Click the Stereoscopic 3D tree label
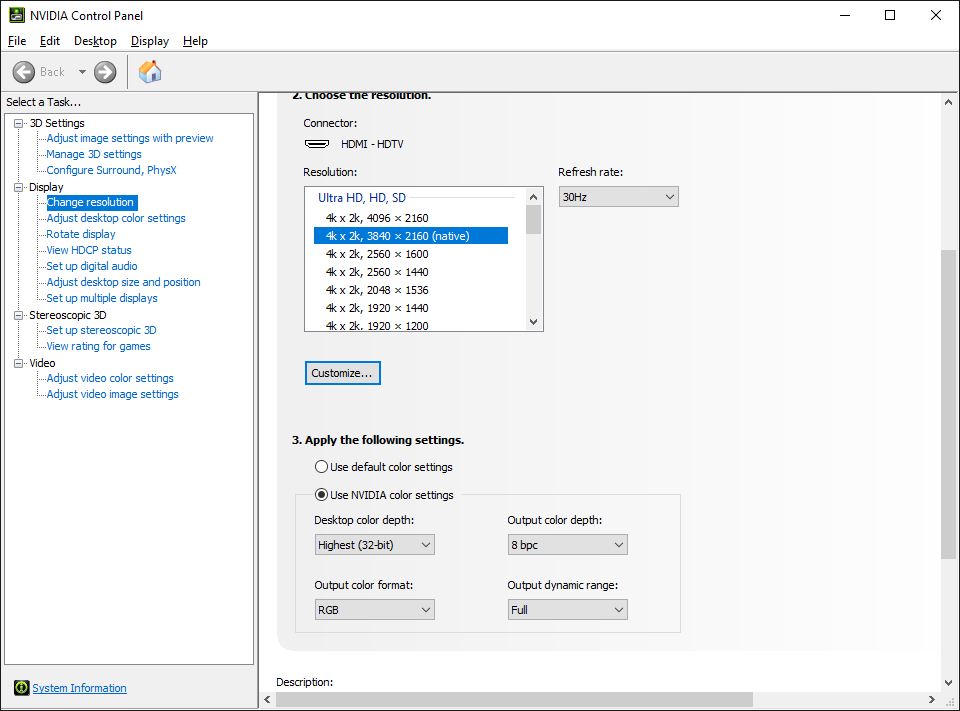This screenshot has height=711, width=960. tap(68, 315)
